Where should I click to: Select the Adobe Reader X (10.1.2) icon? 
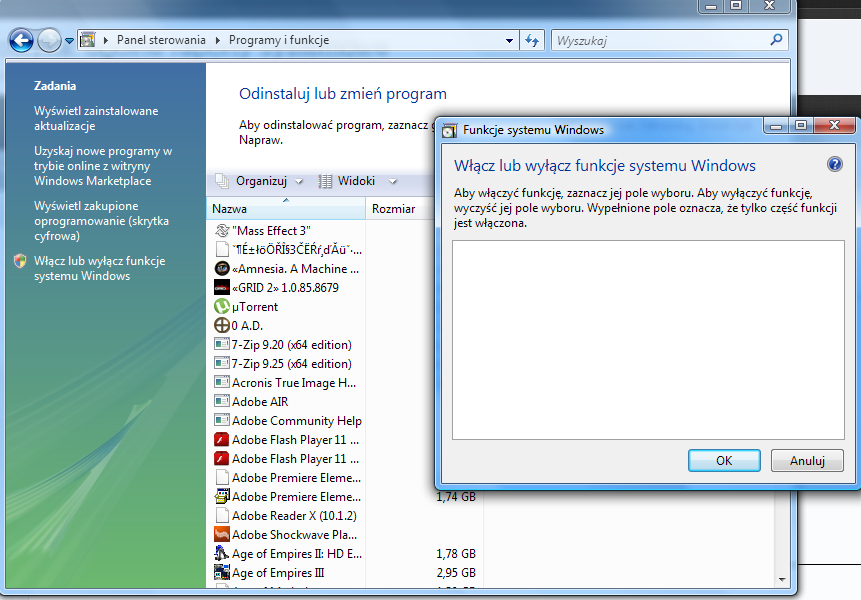click(222, 515)
